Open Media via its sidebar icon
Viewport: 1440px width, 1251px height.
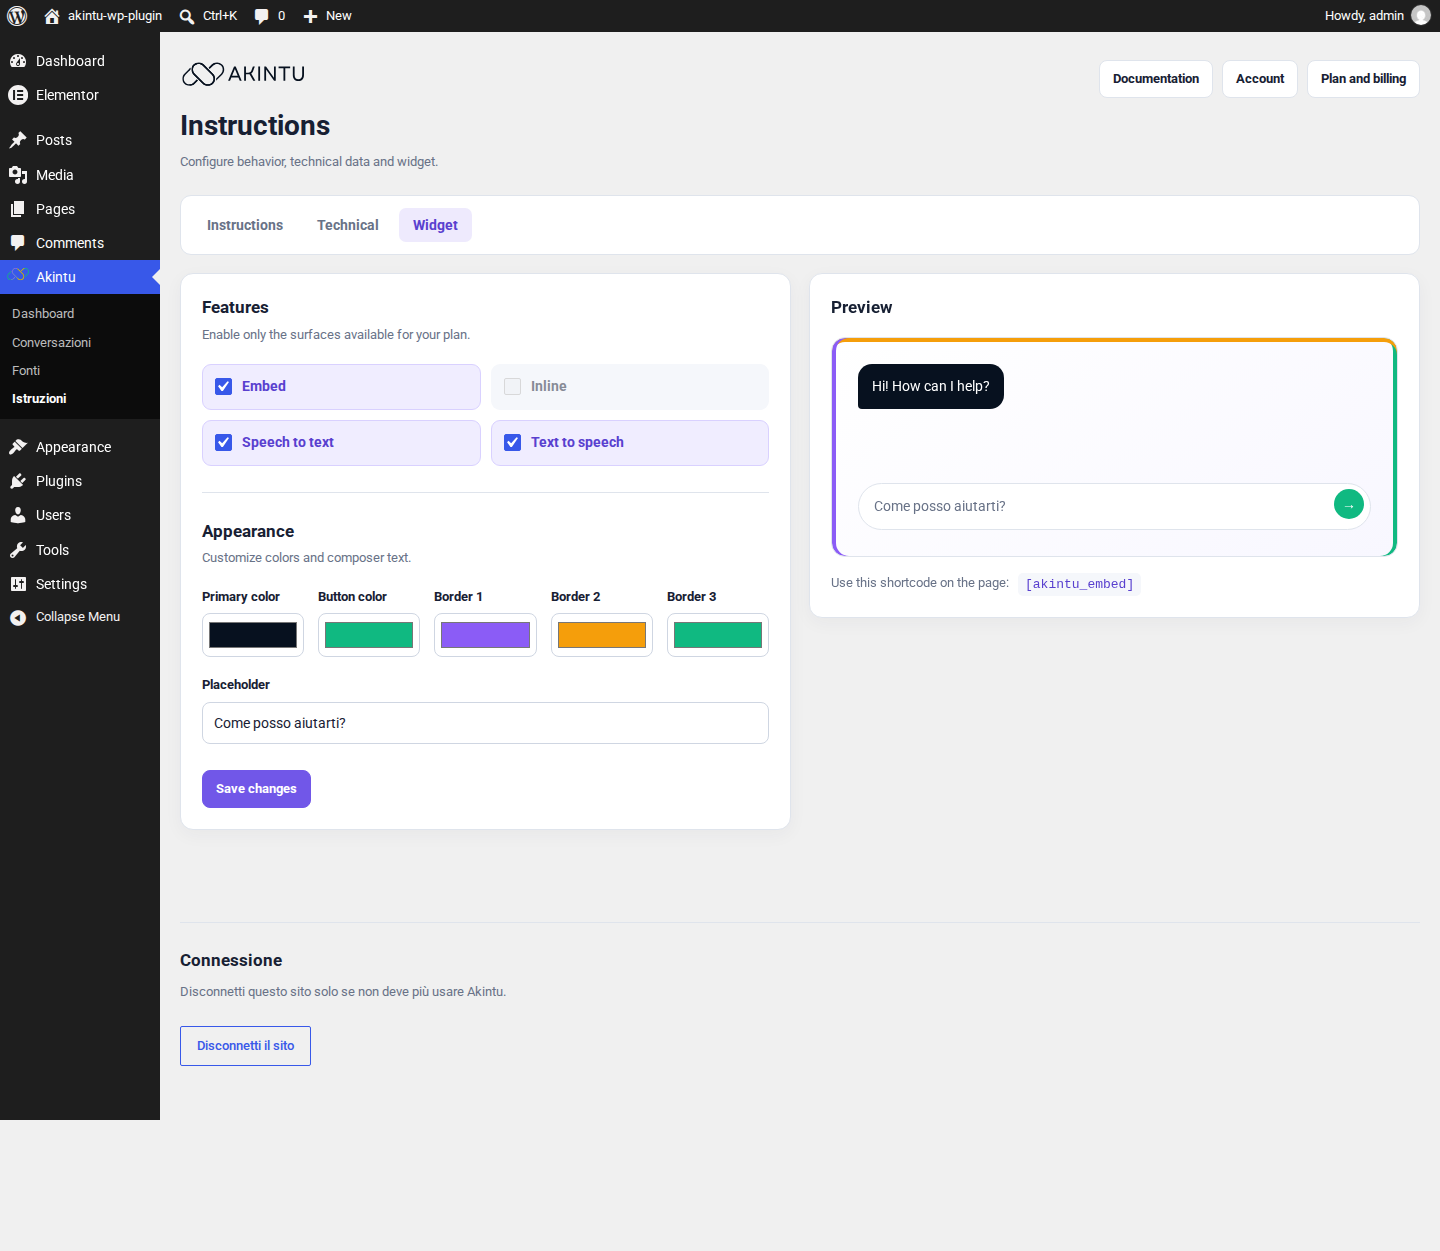18,175
